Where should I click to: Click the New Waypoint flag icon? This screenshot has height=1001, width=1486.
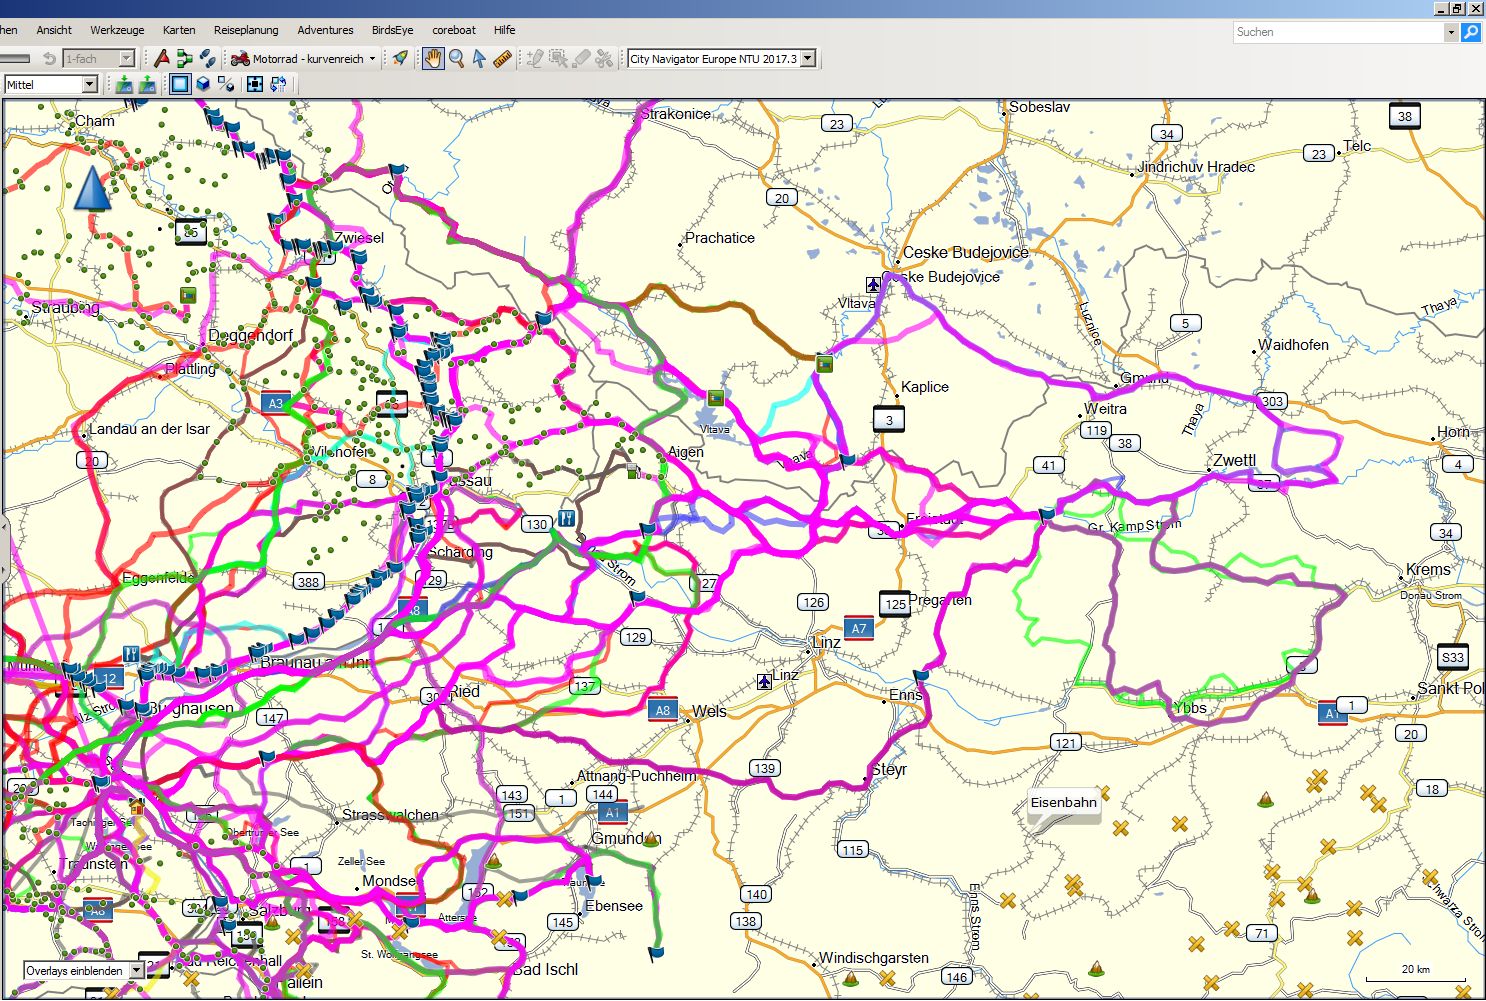[x=162, y=59]
